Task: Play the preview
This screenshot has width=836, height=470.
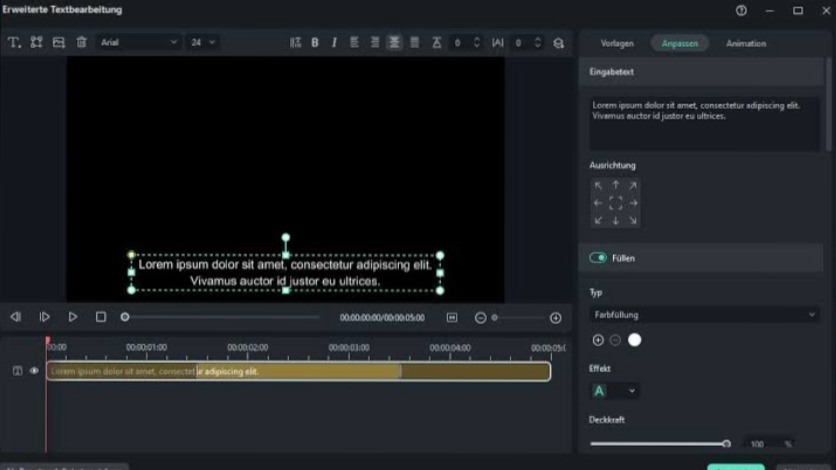Action: click(73, 317)
